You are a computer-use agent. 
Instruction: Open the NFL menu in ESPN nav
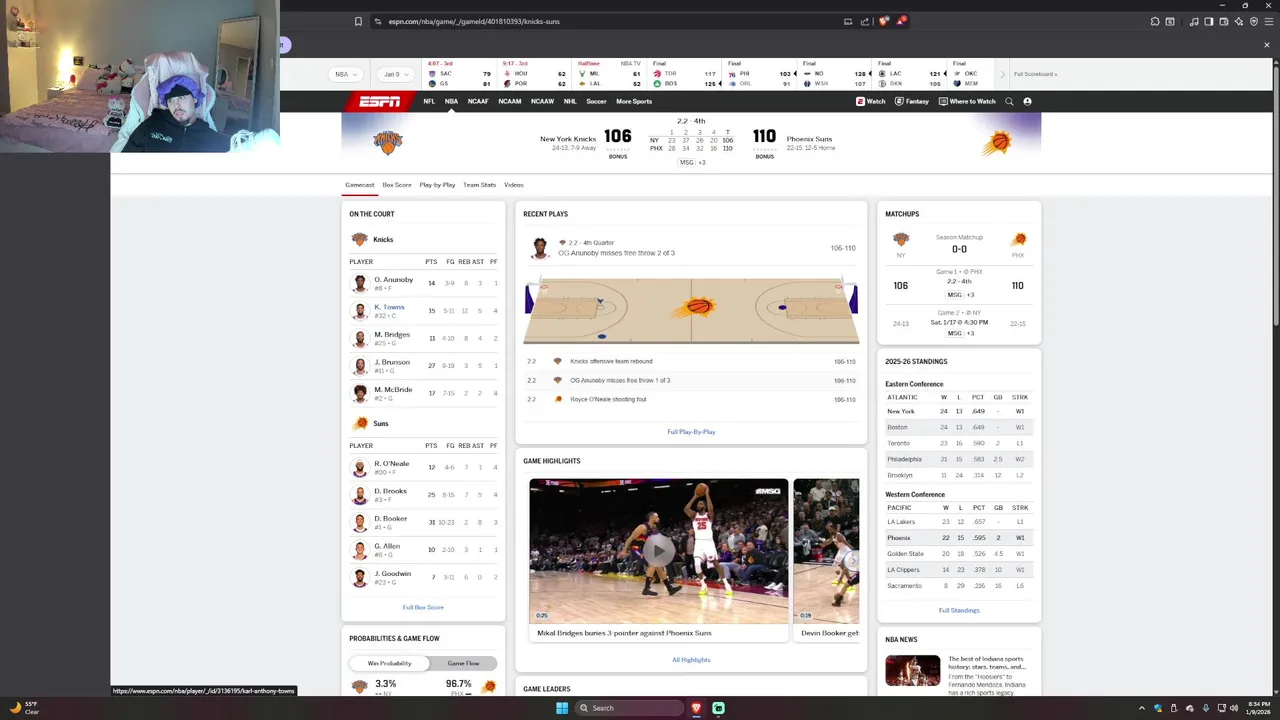429,101
